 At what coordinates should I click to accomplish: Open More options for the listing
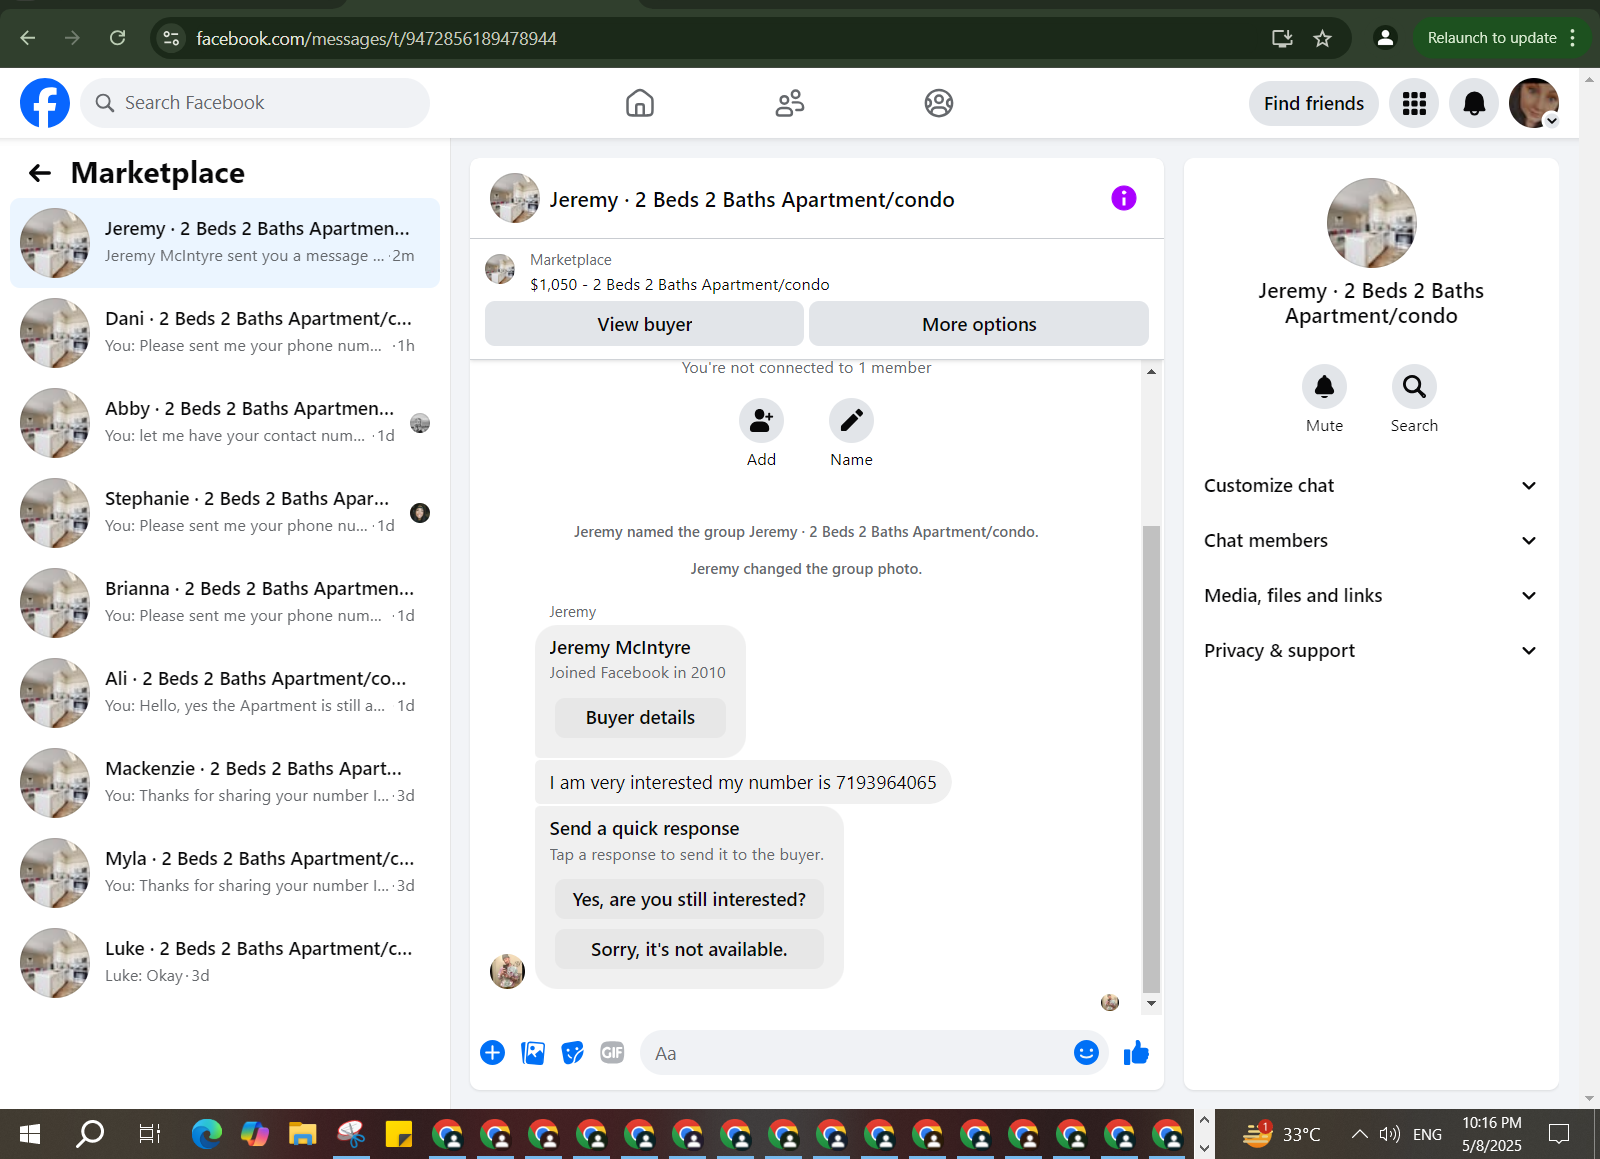(979, 324)
